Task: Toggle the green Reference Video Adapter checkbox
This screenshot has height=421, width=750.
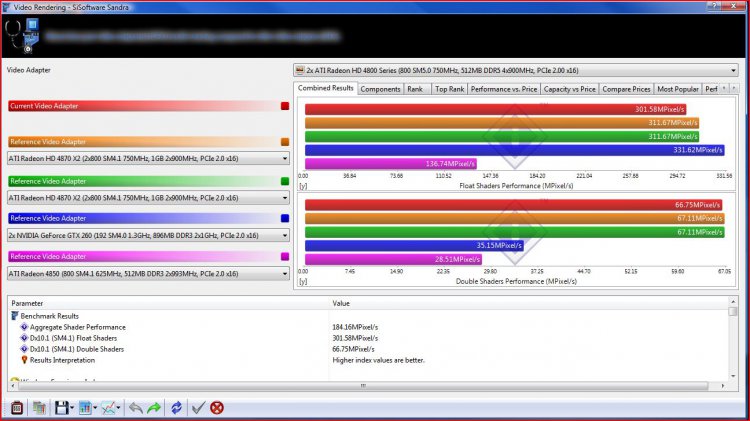Action: coord(285,181)
